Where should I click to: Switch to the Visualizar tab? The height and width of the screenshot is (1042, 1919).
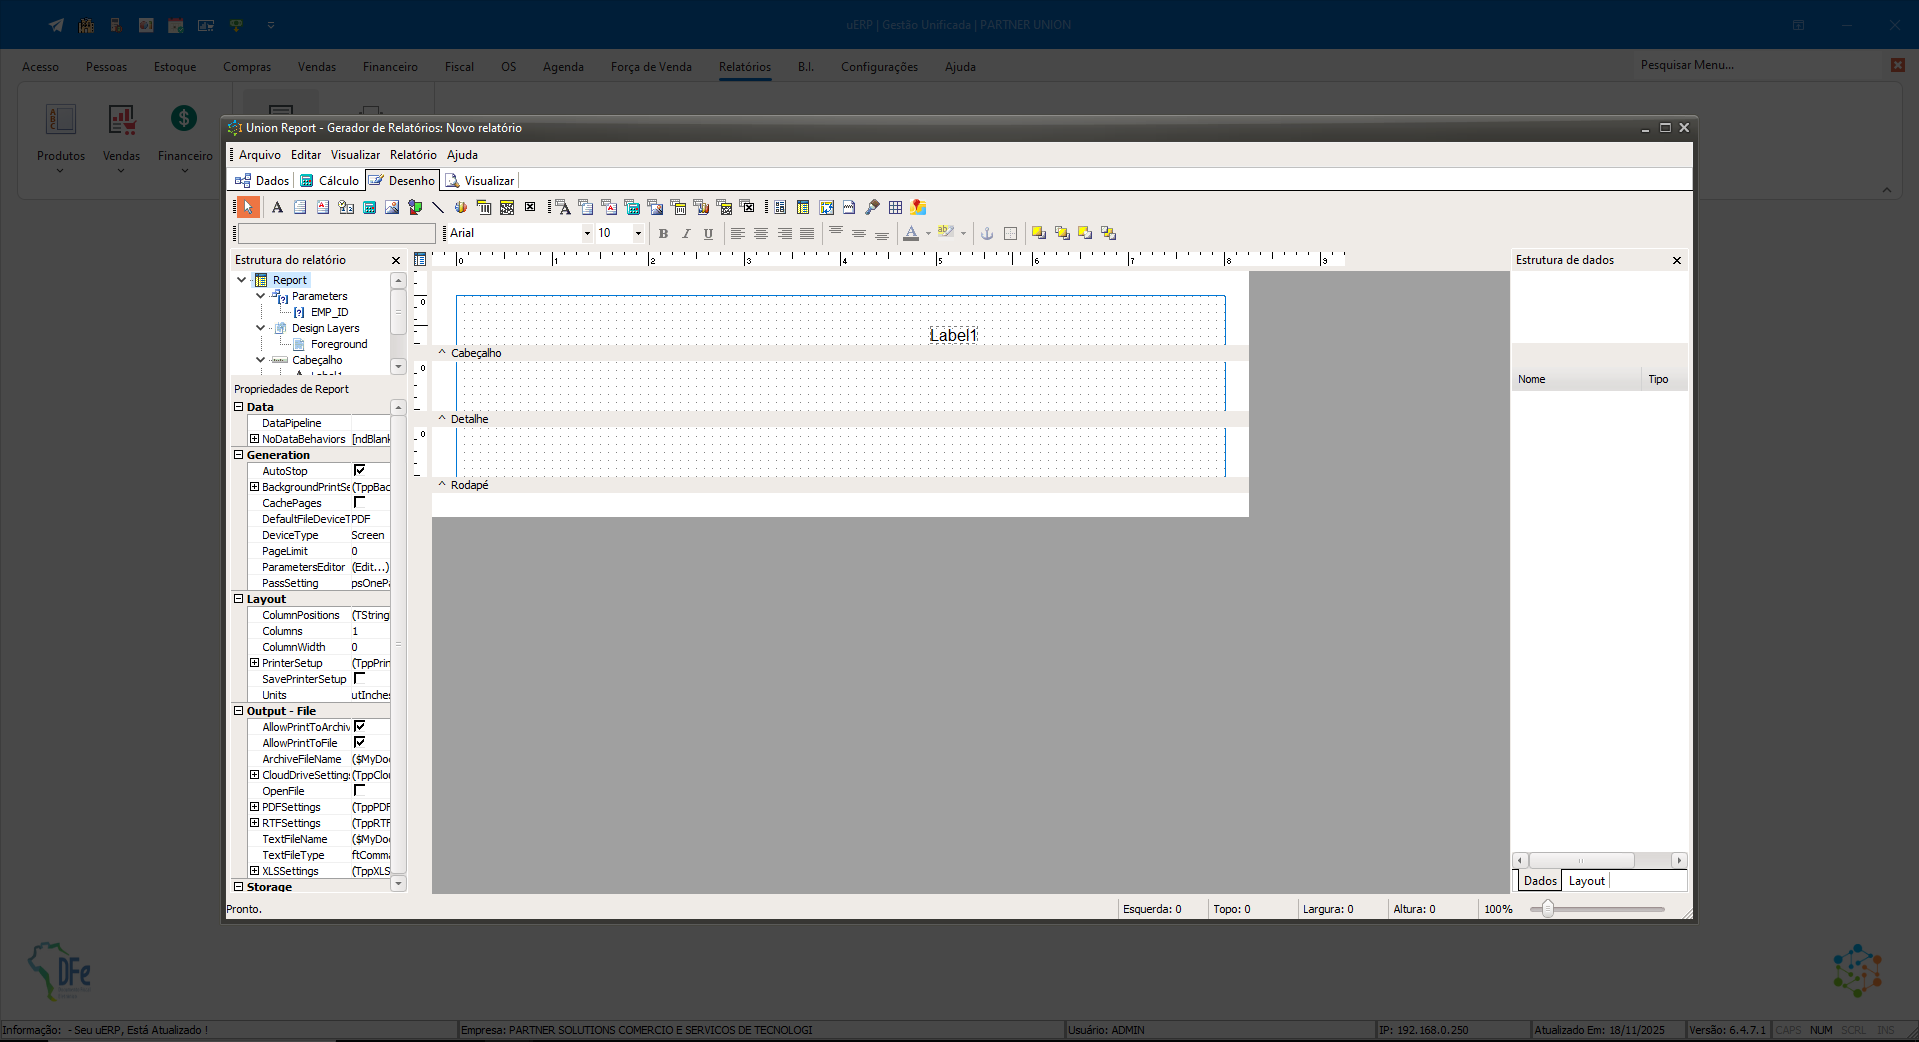pos(480,181)
